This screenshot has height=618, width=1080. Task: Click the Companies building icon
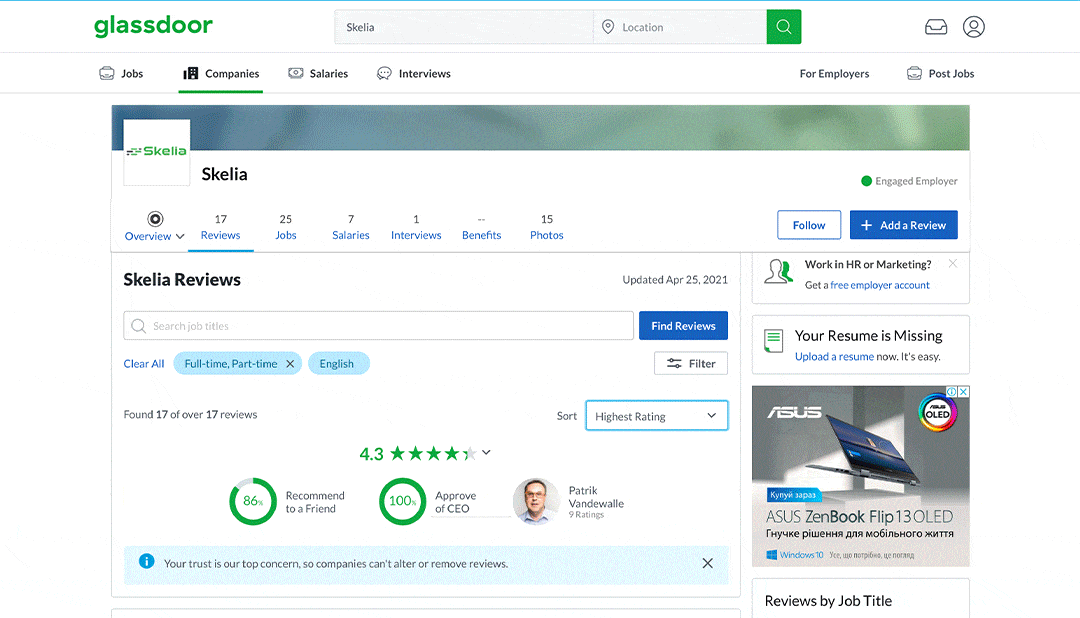pos(191,73)
